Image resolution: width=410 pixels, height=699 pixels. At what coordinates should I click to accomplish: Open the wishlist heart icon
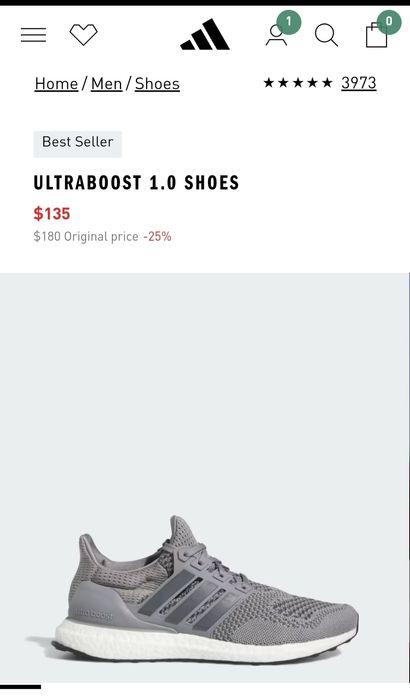click(83, 34)
